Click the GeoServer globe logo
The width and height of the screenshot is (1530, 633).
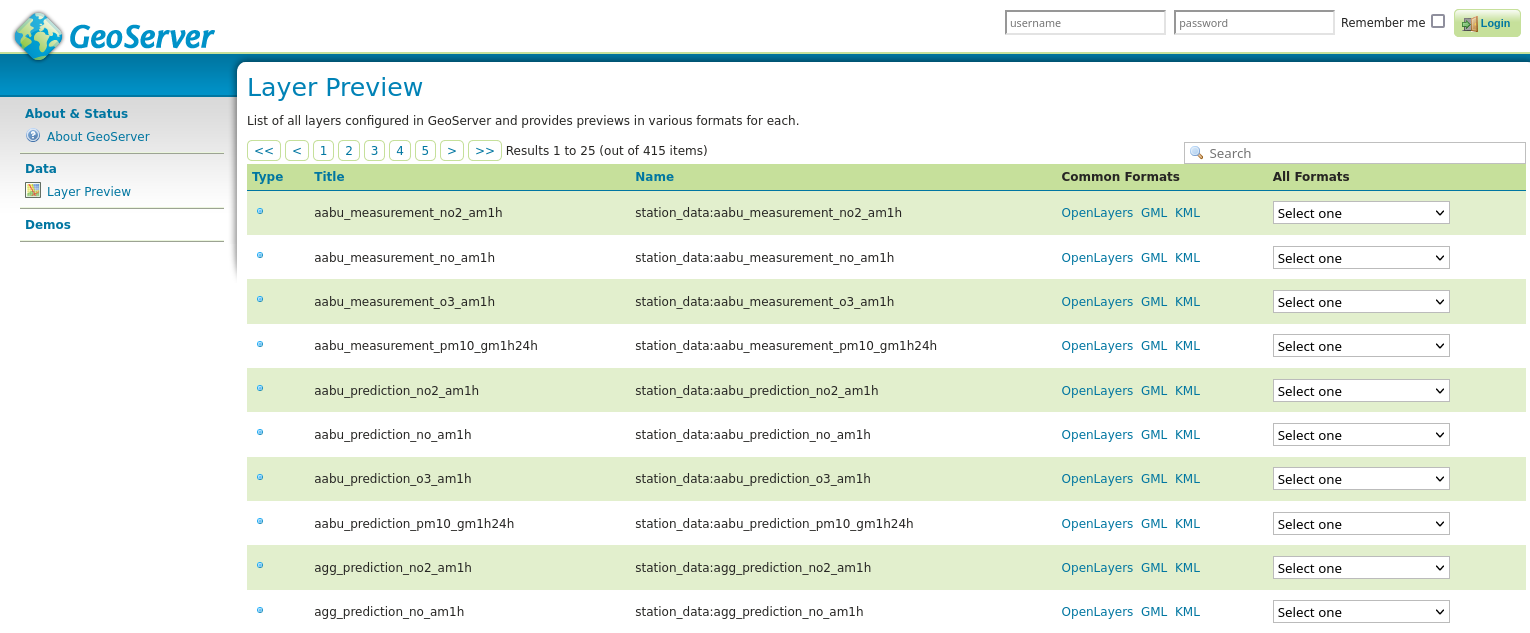coord(38,35)
